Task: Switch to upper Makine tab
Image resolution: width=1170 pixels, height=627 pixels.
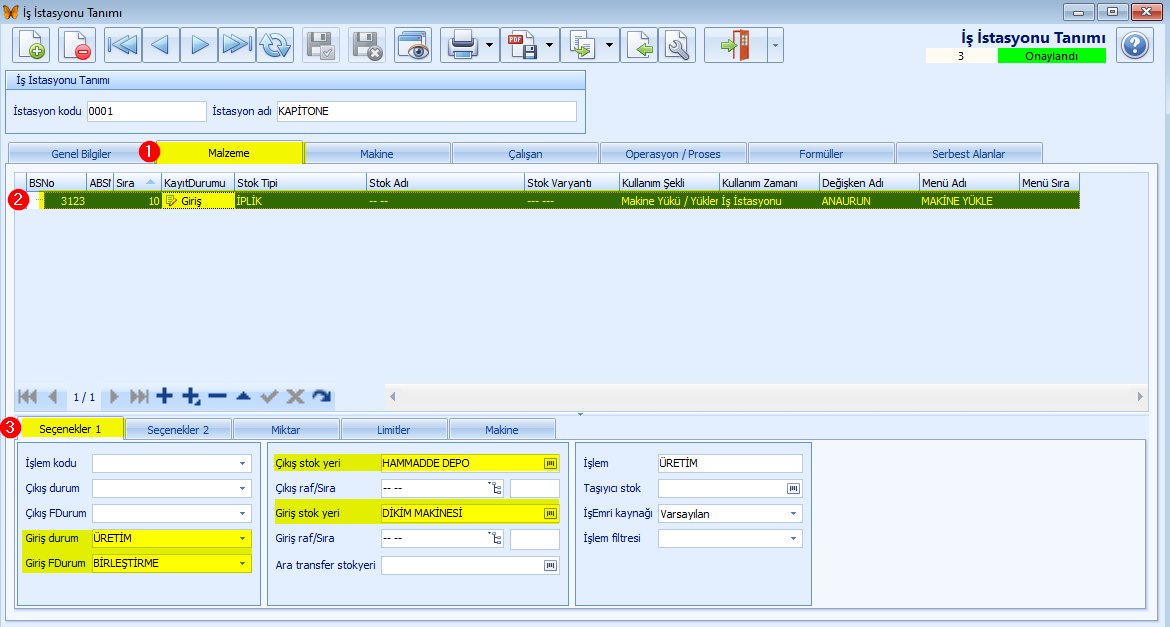Action: click(377, 154)
